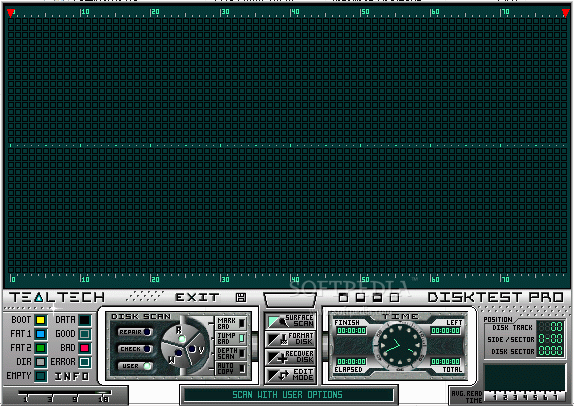This screenshot has width=574, height=406.
Task: Click the yellow BOOT color swatch
Action: [41, 320]
